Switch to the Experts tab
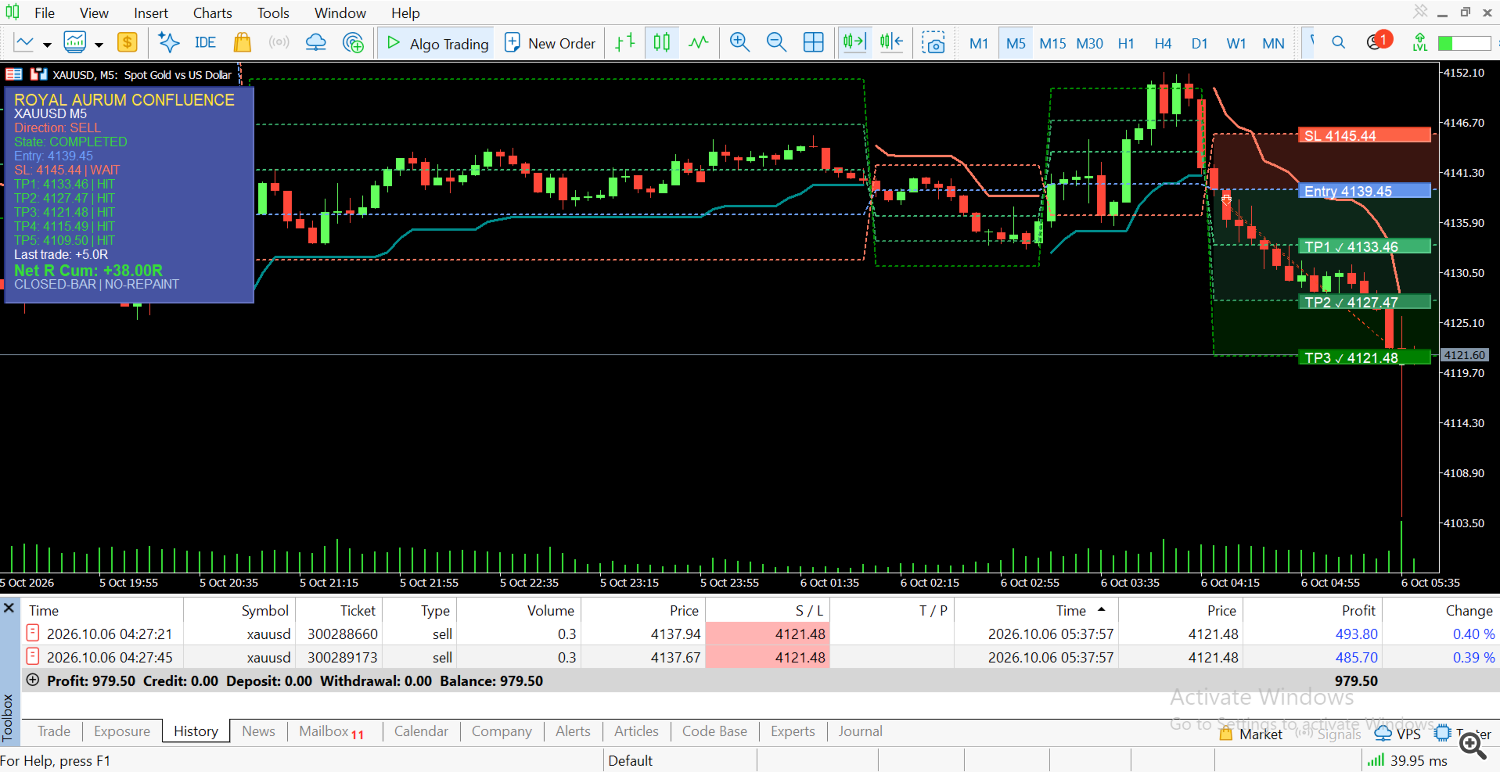1500x772 pixels. (x=793, y=731)
